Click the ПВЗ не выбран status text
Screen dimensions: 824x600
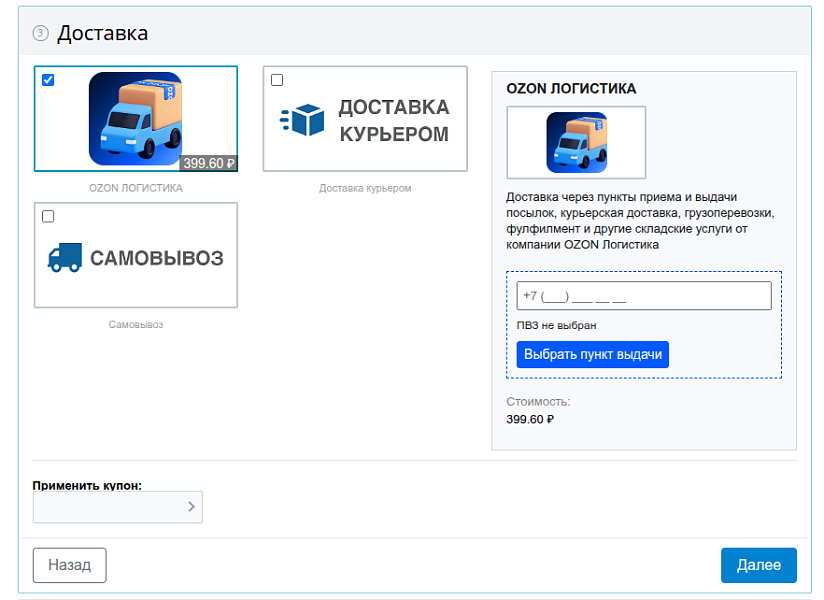coord(557,325)
